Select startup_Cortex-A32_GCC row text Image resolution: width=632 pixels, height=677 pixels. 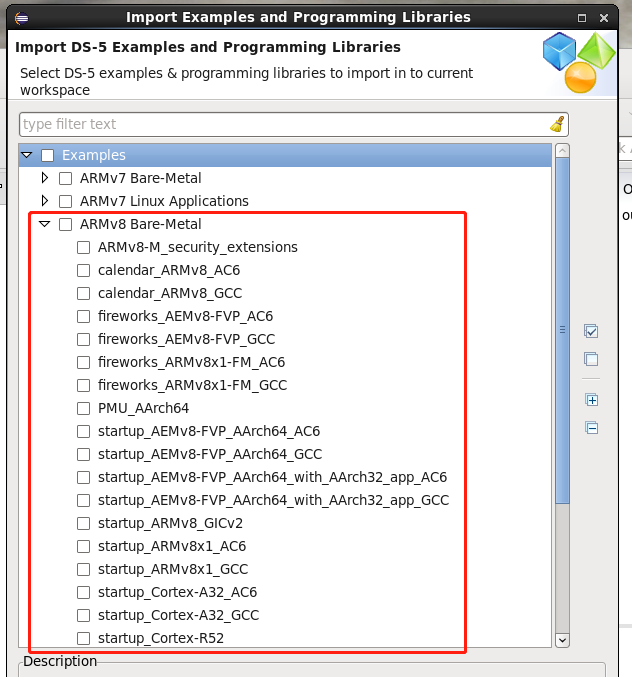coord(179,615)
